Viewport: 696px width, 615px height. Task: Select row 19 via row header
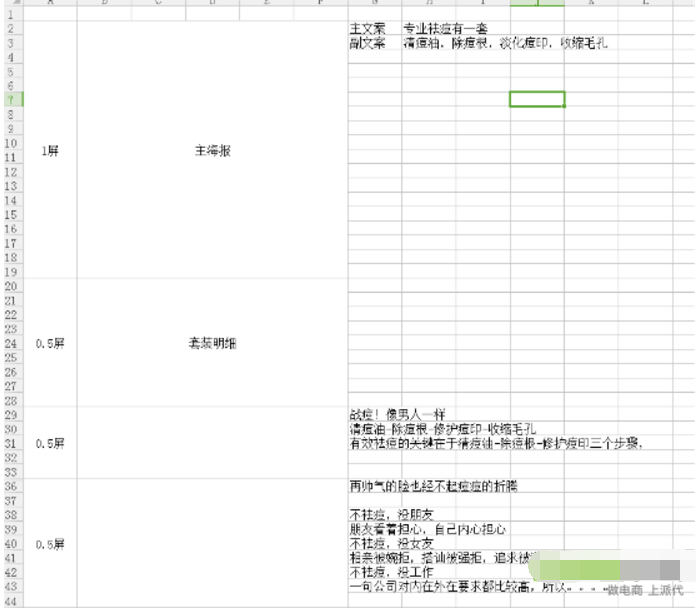(x=10, y=271)
